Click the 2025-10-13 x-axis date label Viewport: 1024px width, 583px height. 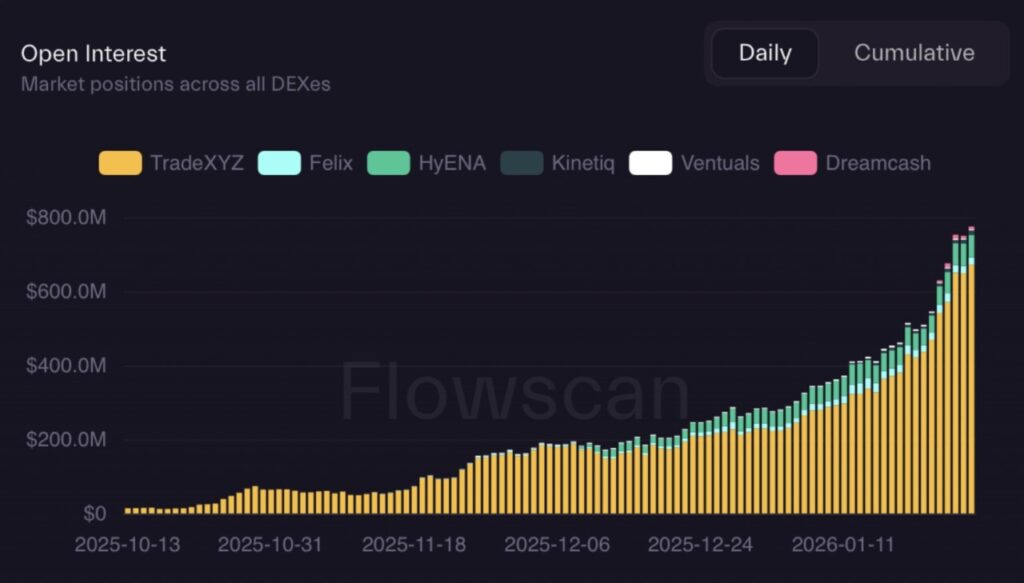(126, 545)
